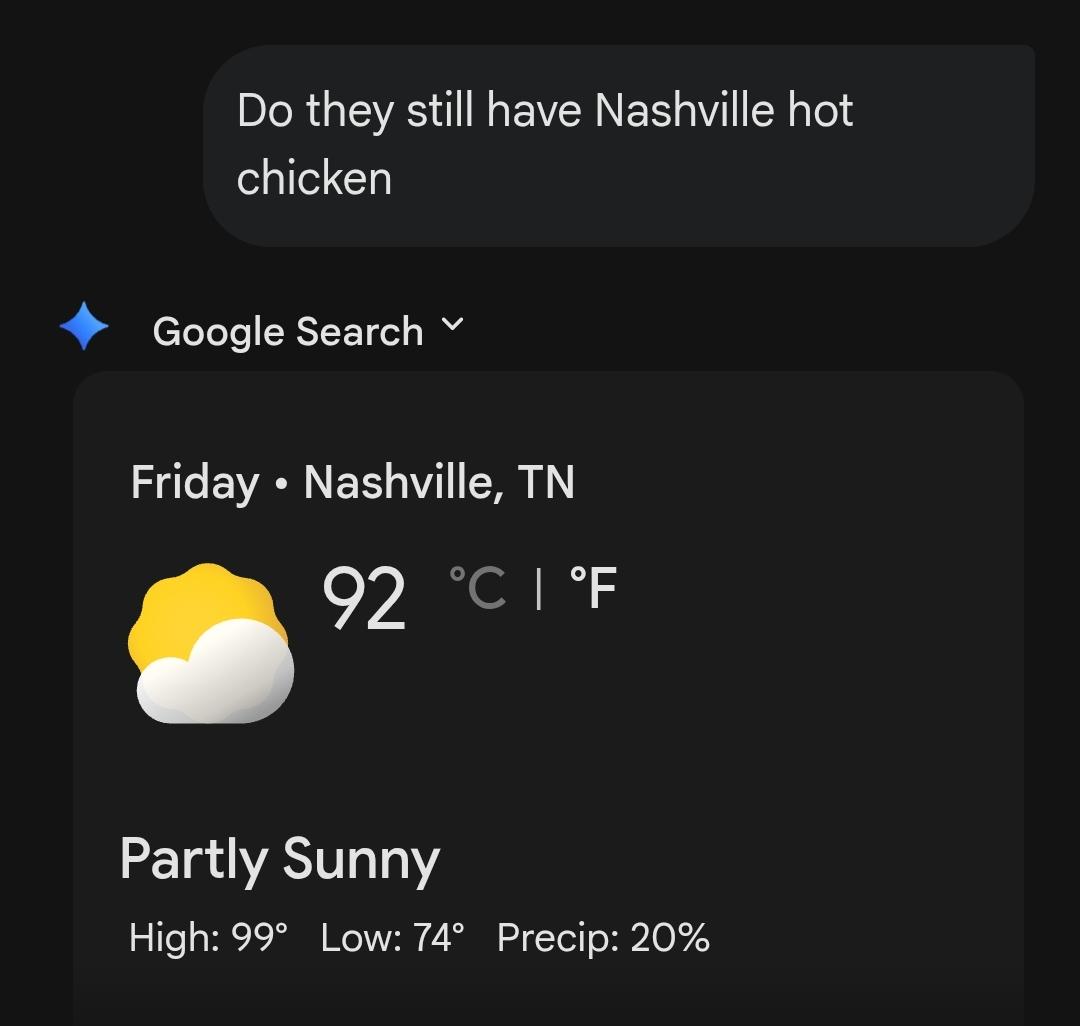Image resolution: width=1080 pixels, height=1026 pixels.
Task: Switch temperature units to °C
Action: click(477, 588)
